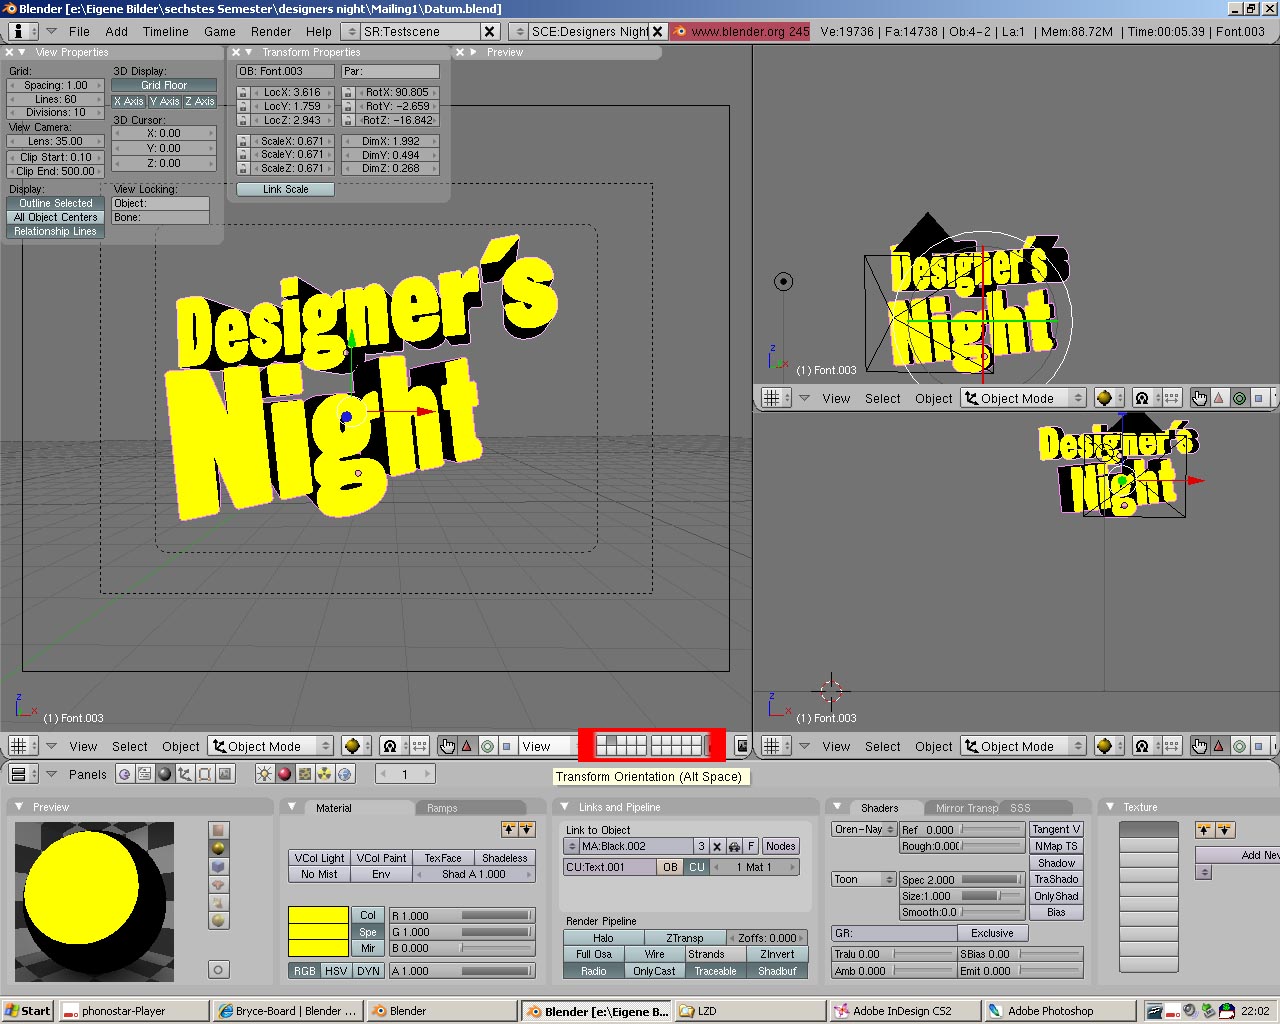1280x1024 pixels.
Task: Delete the material link with X icon
Action: point(717,846)
